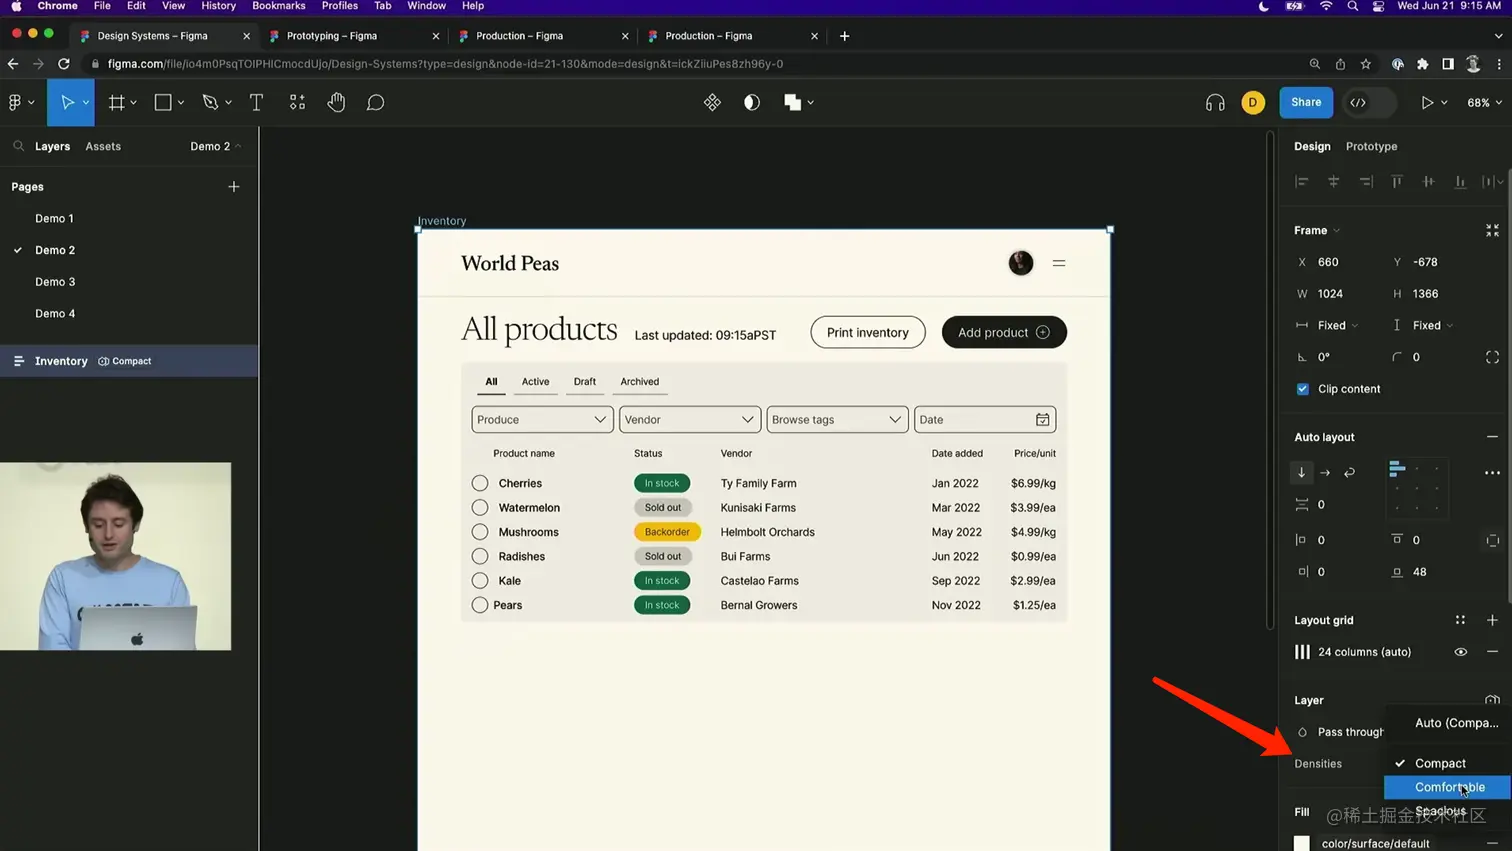
Task: Open the Archived products tab
Action: coord(639,382)
